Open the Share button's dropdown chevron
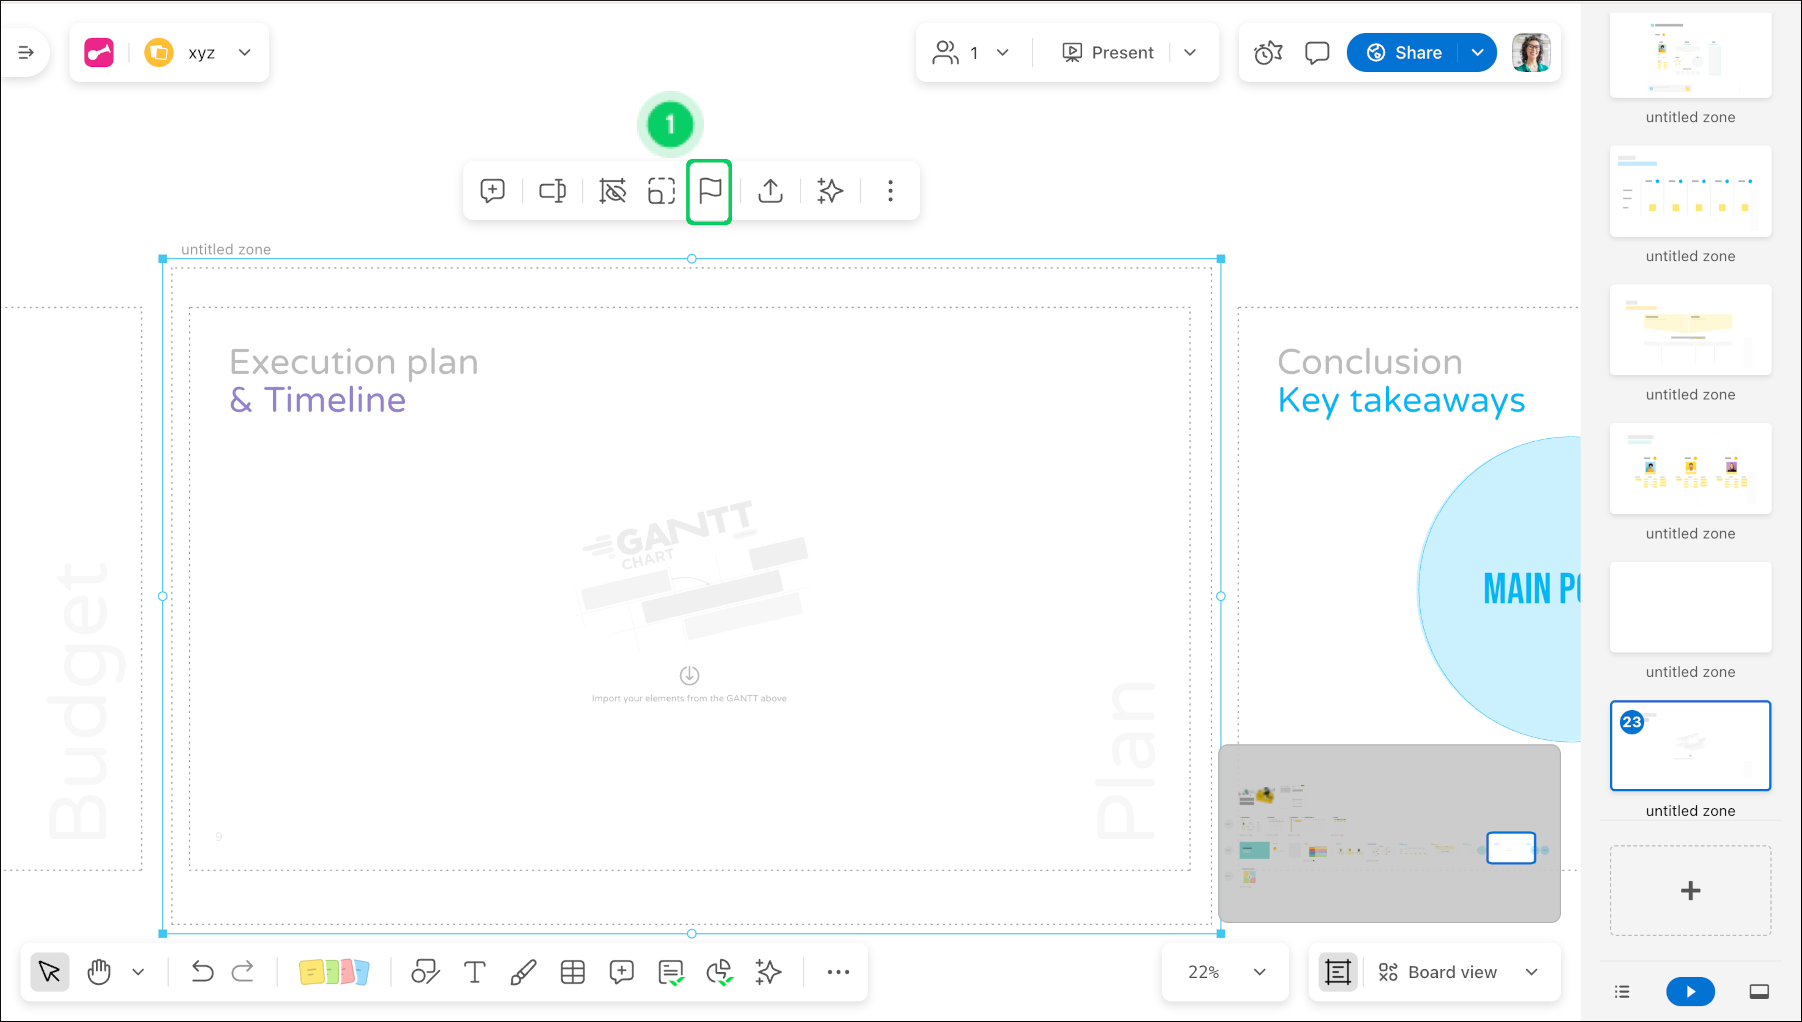 click(1478, 52)
